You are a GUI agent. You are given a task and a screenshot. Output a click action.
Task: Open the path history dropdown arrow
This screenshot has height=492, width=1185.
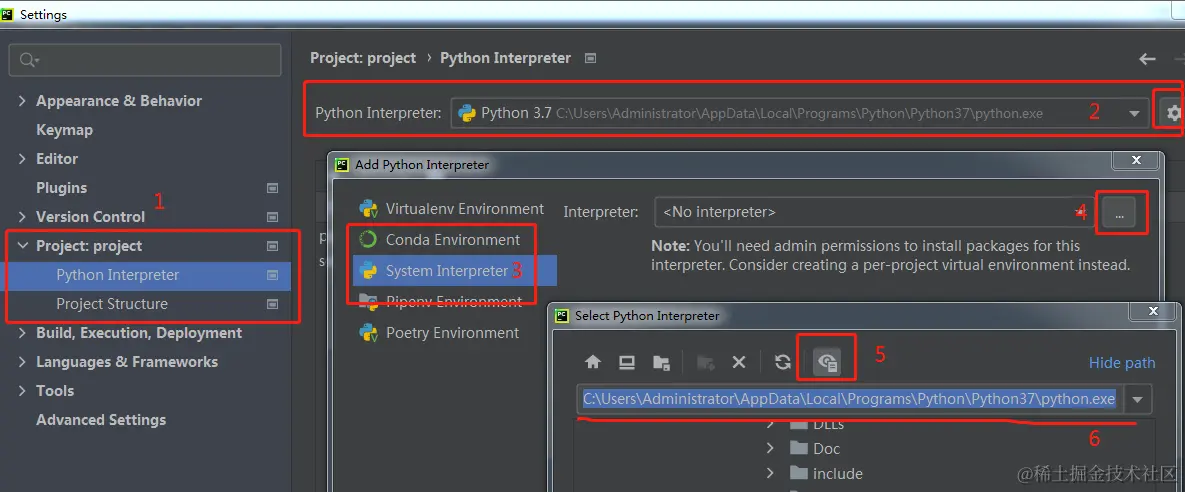point(1137,399)
